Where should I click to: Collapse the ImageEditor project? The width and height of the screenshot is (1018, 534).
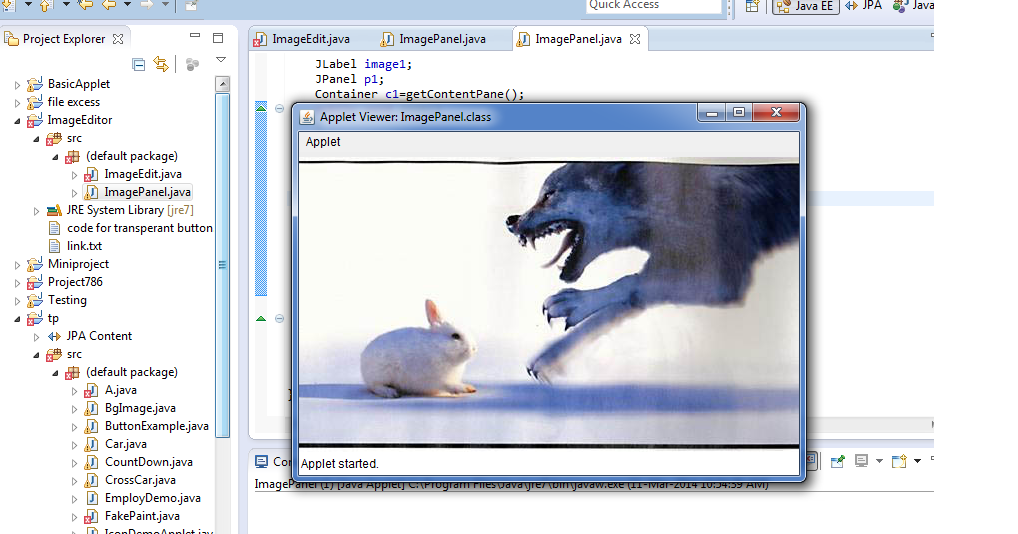[17, 121]
